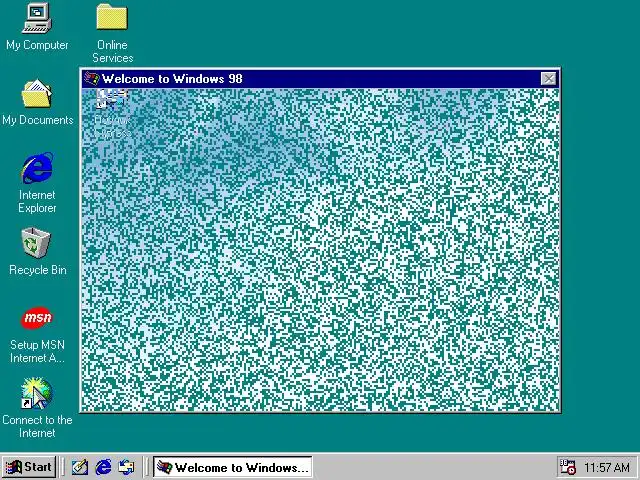640x480 pixels.
Task: Click the 11:57 AM system clock
Action: tap(607, 467)
